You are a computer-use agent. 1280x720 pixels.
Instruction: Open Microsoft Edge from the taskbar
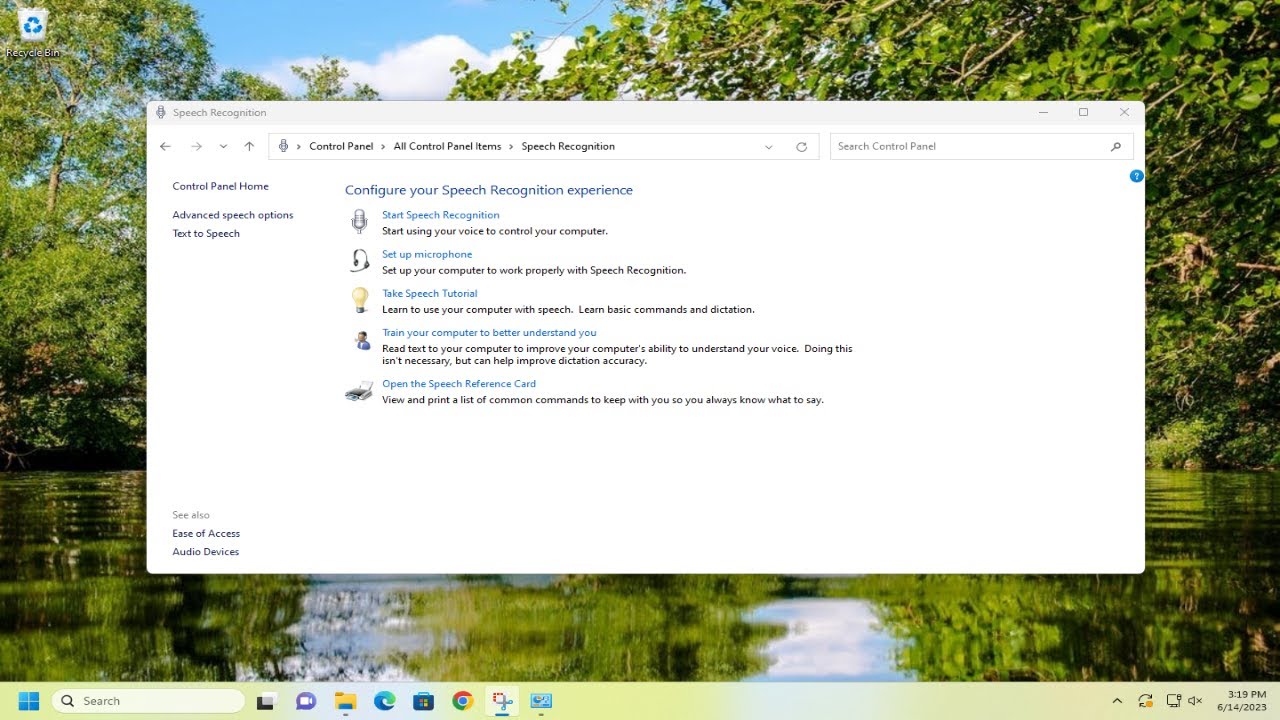tap(384, 701)
